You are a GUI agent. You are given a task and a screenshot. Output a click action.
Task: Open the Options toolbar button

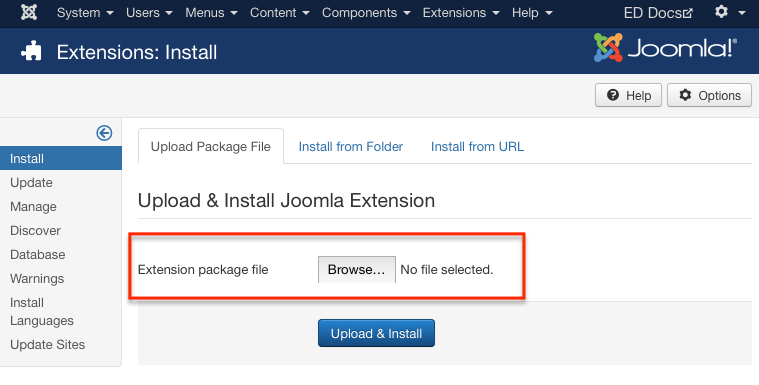pos(710,95)
